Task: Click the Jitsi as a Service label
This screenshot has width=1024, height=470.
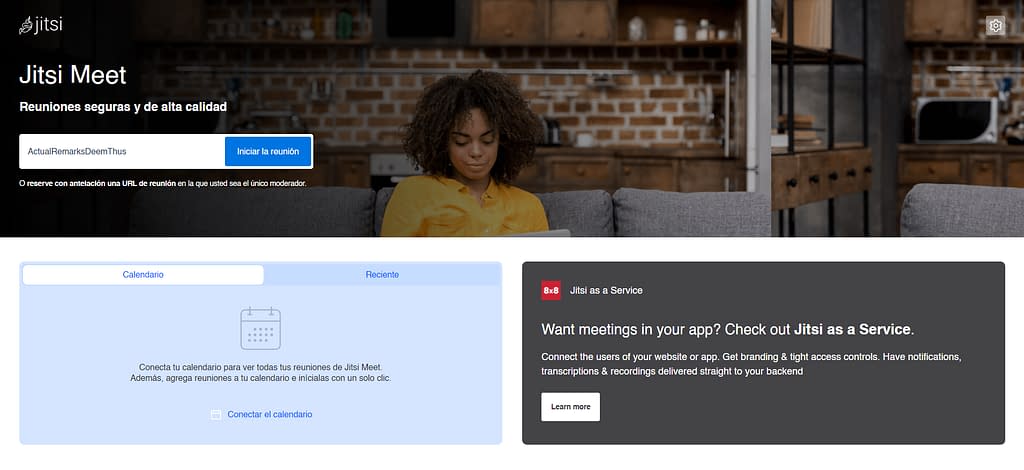Action: pos(606,290)
